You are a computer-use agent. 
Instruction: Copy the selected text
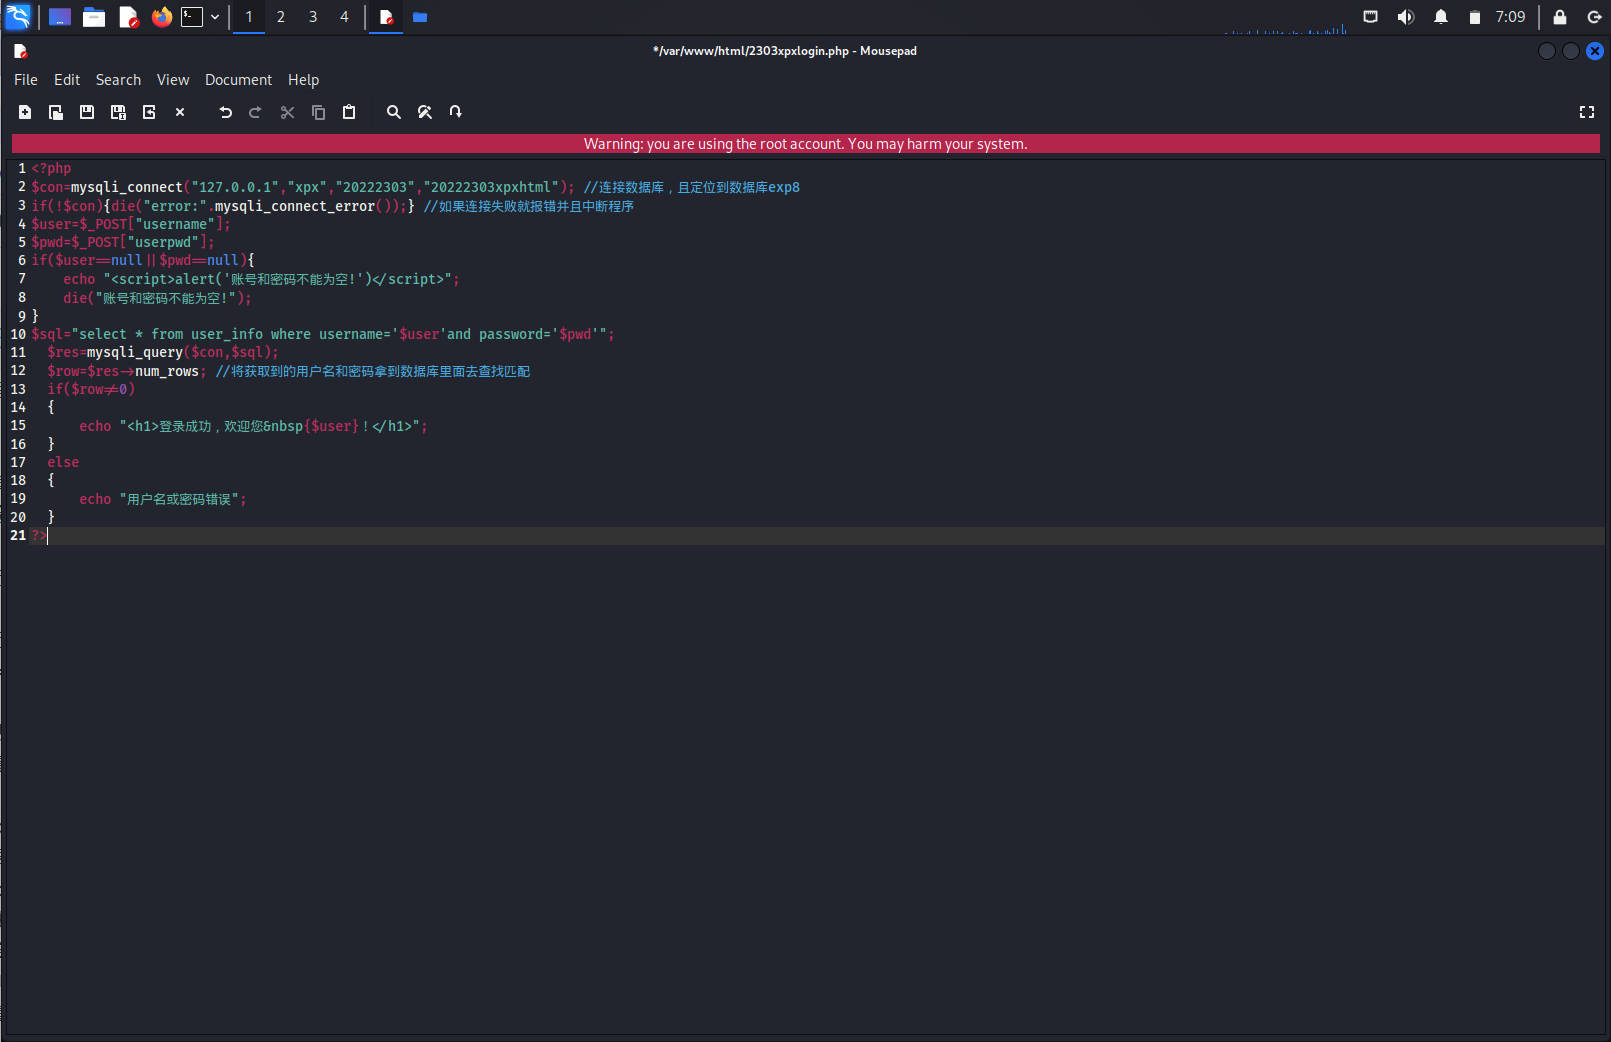[318, 112]
